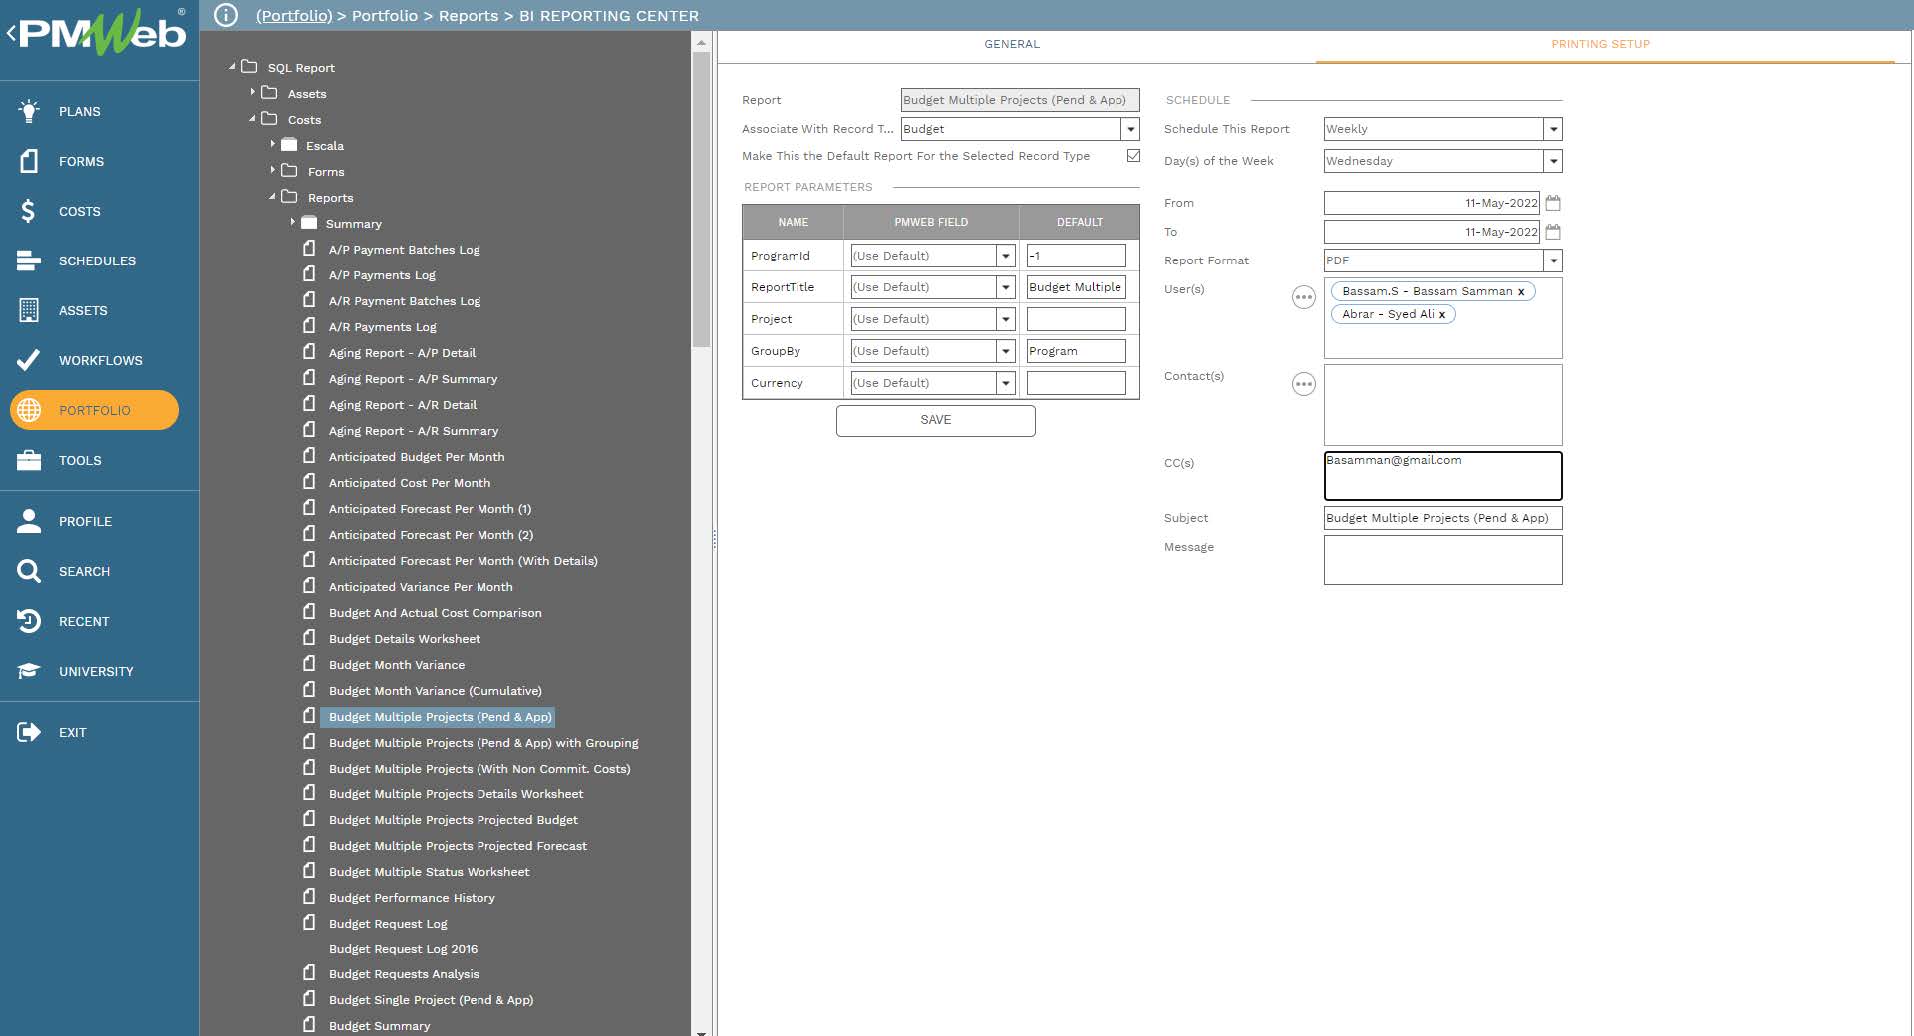1914x1036 pixels.
Task: Click the A/P Payment Batches Log document icon
Action: pyautogui.click(x=309, y=248)
